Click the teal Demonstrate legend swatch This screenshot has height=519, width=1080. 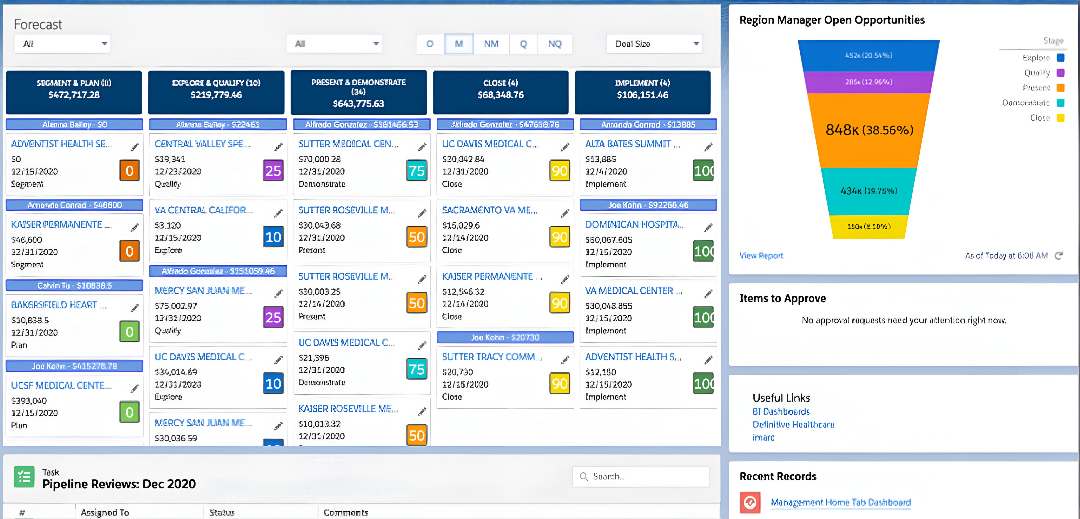point(1060,103)
